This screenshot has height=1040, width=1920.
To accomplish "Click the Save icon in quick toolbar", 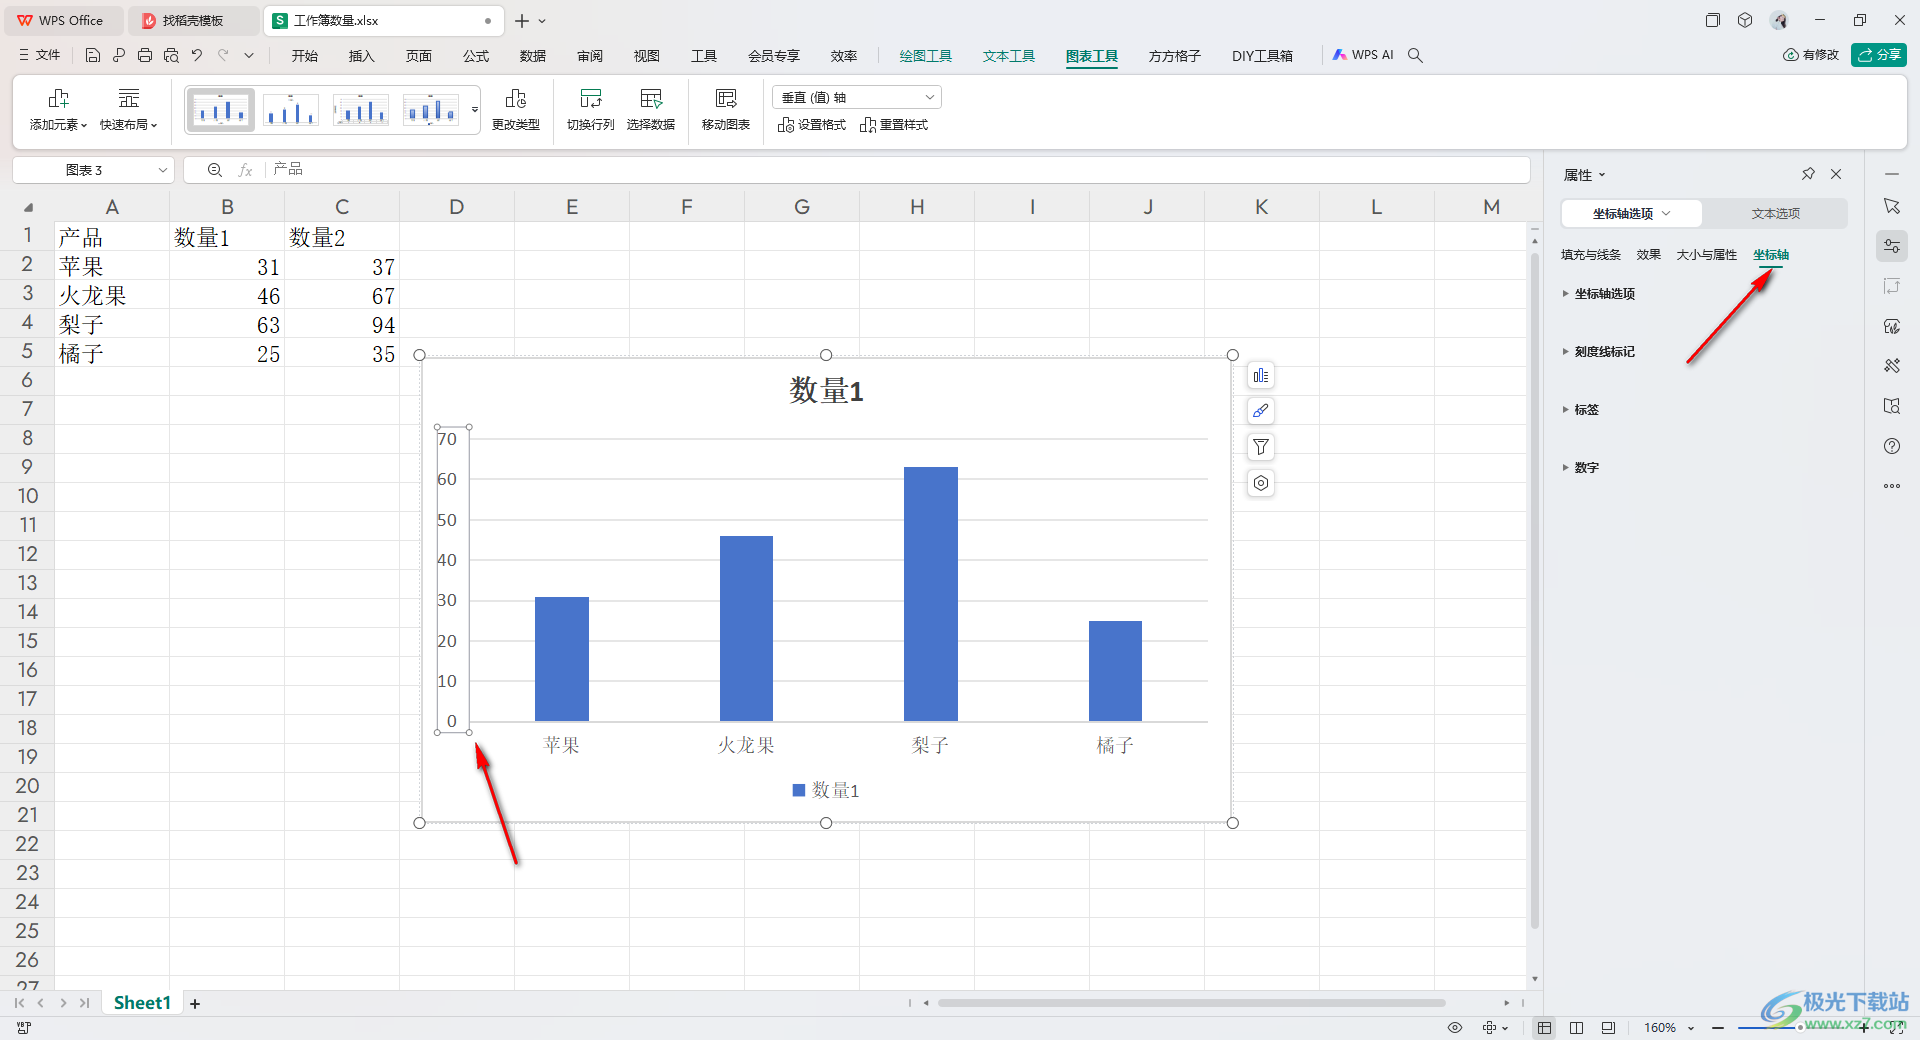I will click(x=92, y=56).
